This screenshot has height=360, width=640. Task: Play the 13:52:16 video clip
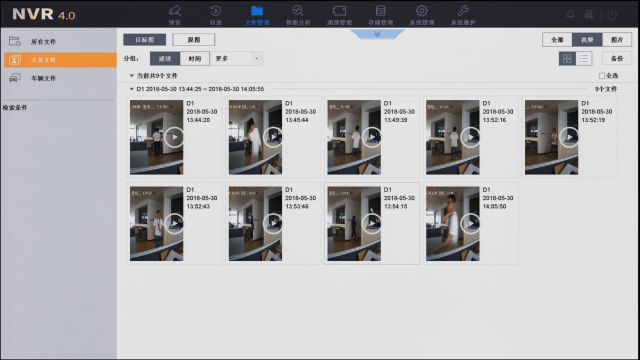[470, 137]
